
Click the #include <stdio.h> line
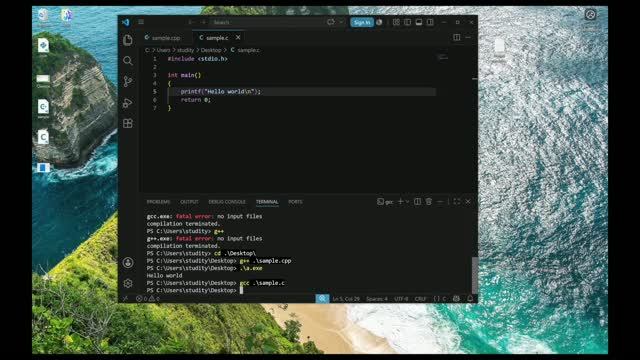[x=198, y=59]
